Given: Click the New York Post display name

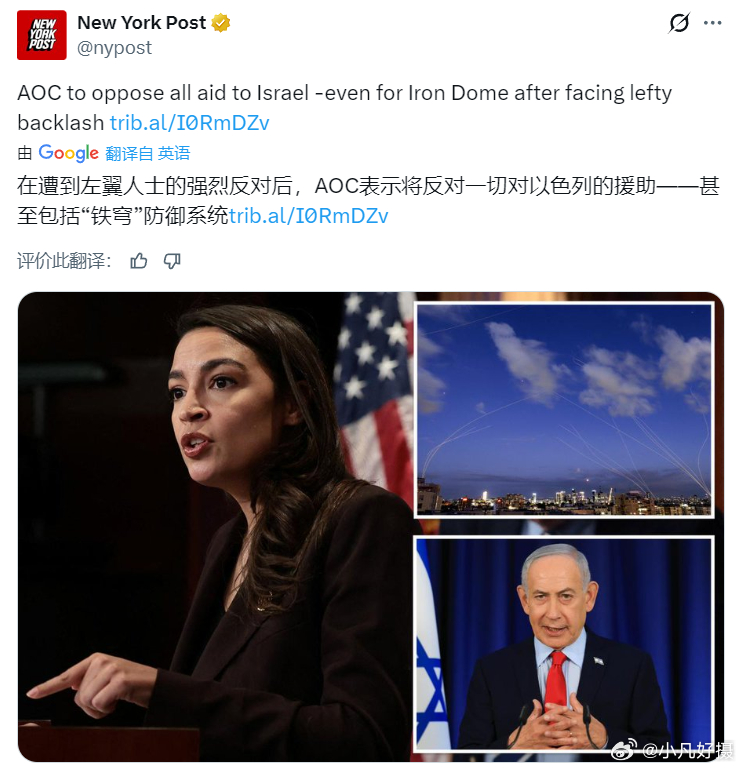Looking at the screenshot, I should [142, 23].
